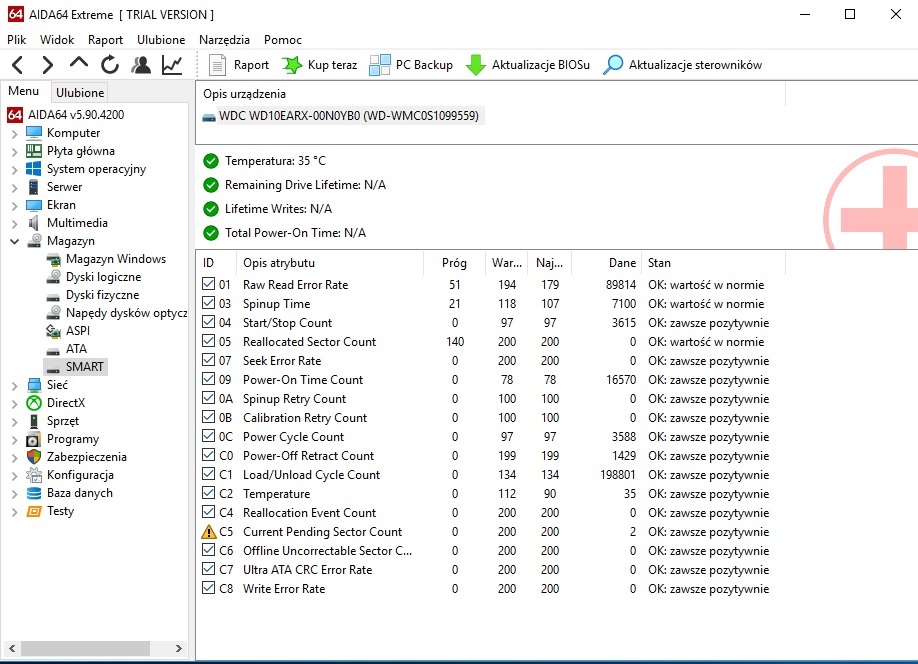
Task: Open the graph chart tool icon
Action: [x=172, y=64]
